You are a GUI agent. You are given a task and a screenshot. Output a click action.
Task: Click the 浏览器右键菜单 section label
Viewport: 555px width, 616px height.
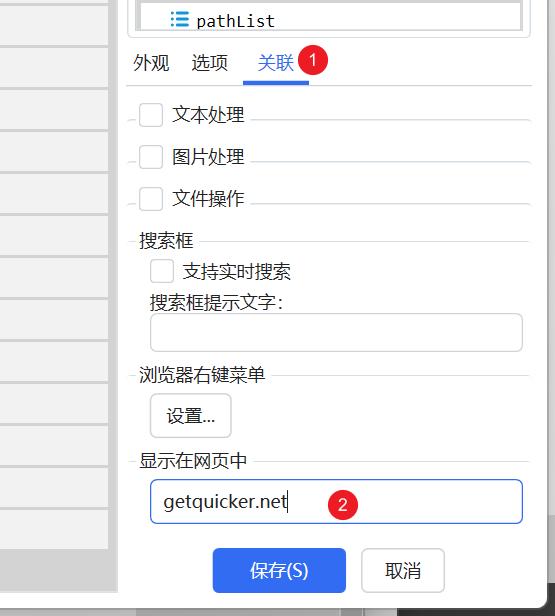(202, 375)
